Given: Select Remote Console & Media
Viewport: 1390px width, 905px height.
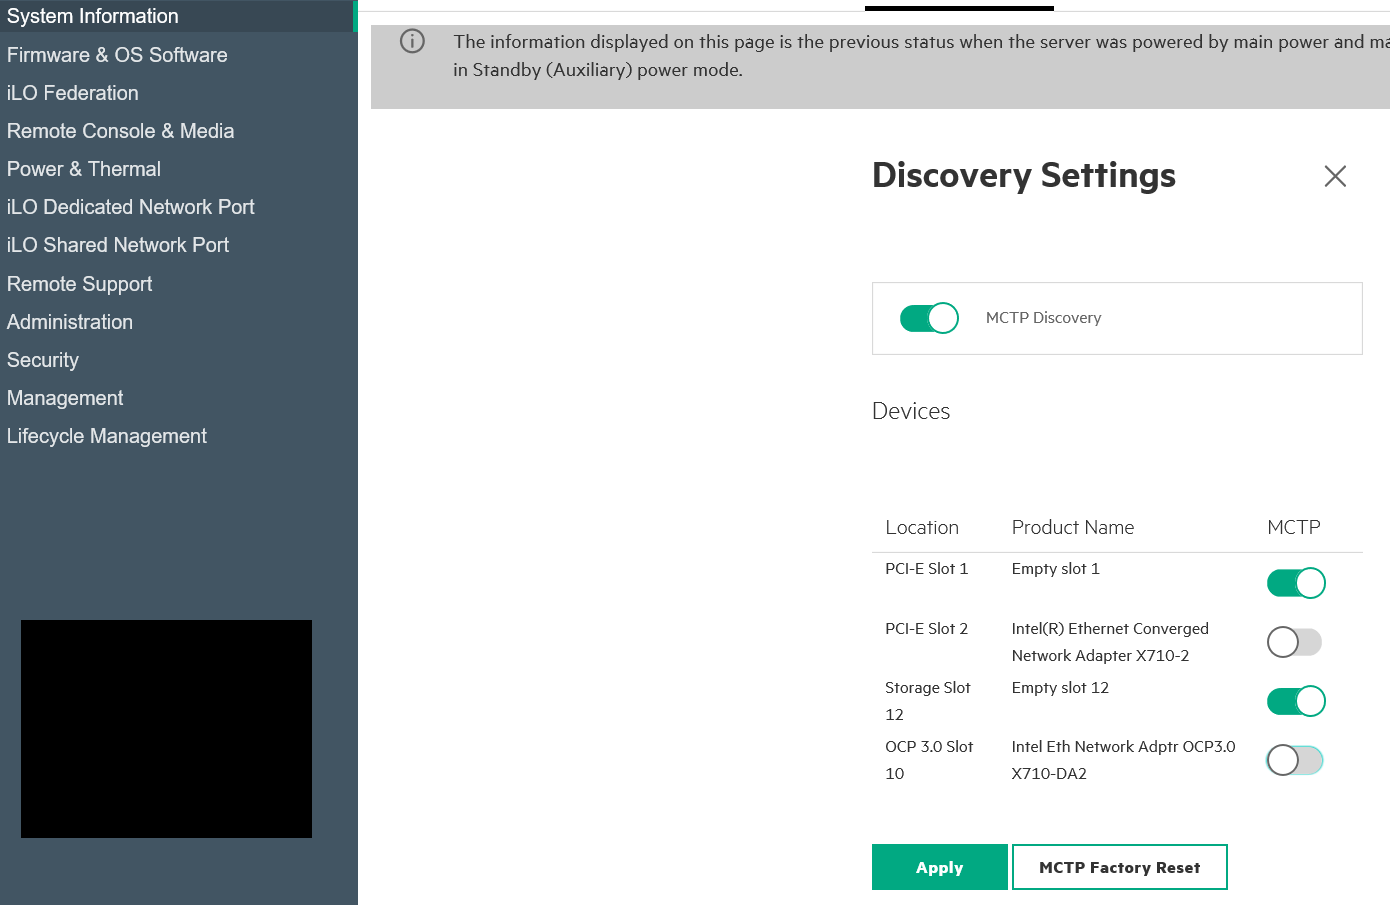Looking at the screenshot, I should (x=120, y=131).
